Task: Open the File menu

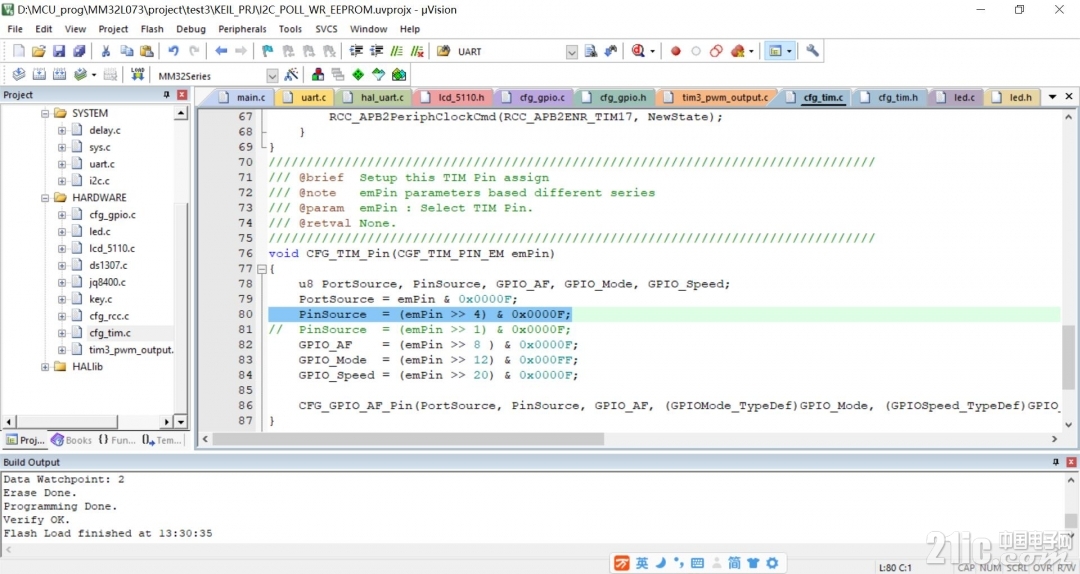Action: pyautogui.click(x=15, y=29)
